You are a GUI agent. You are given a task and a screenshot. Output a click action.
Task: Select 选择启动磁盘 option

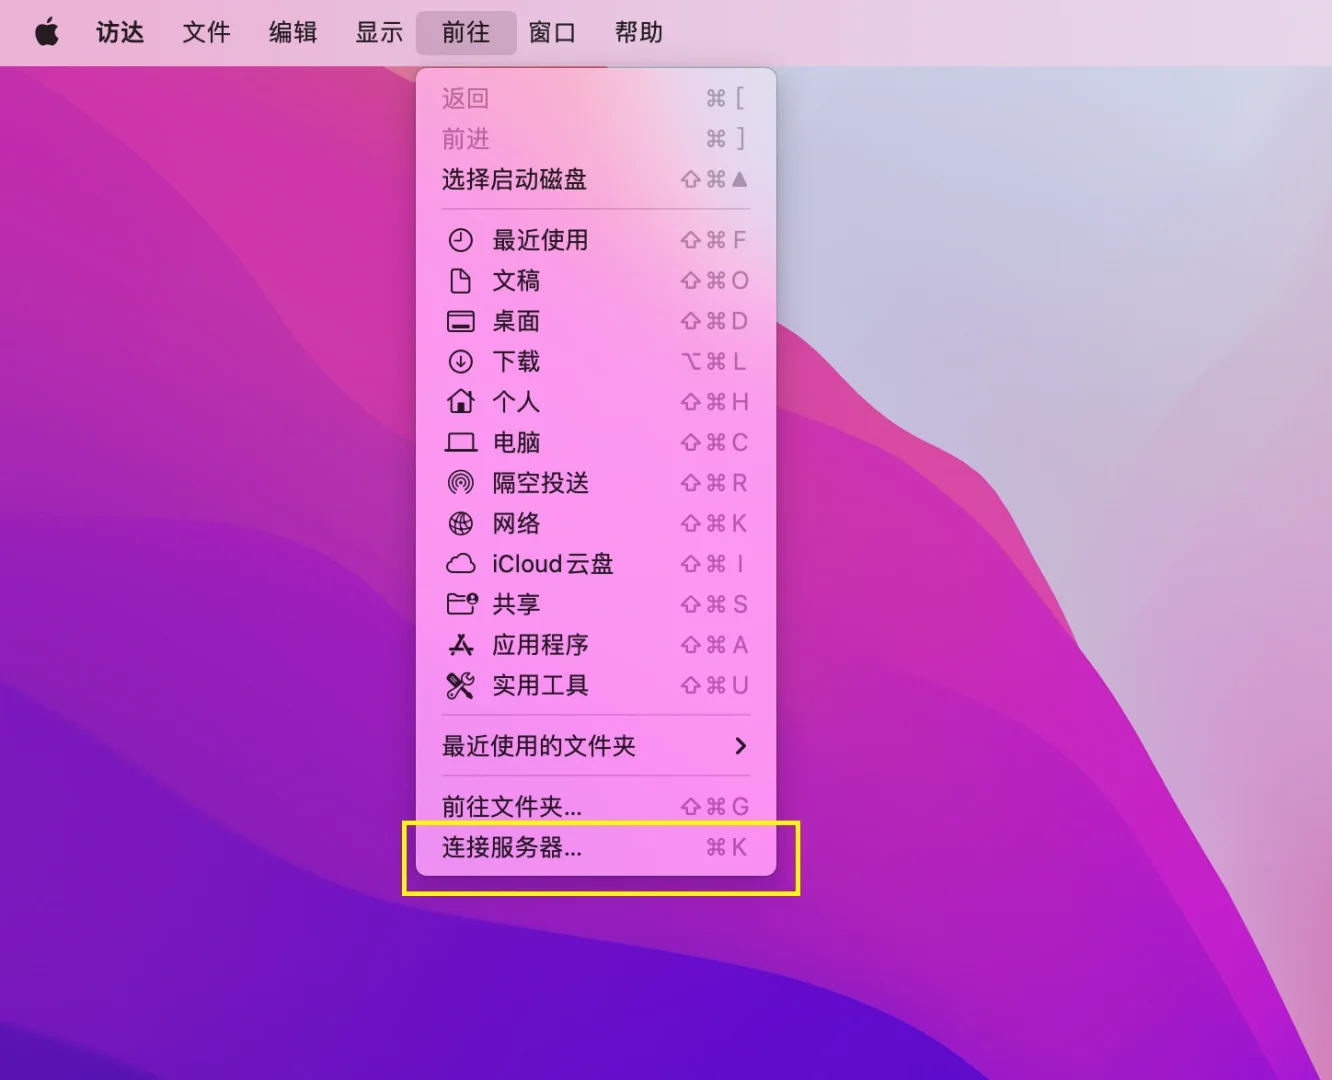(514, 179)
